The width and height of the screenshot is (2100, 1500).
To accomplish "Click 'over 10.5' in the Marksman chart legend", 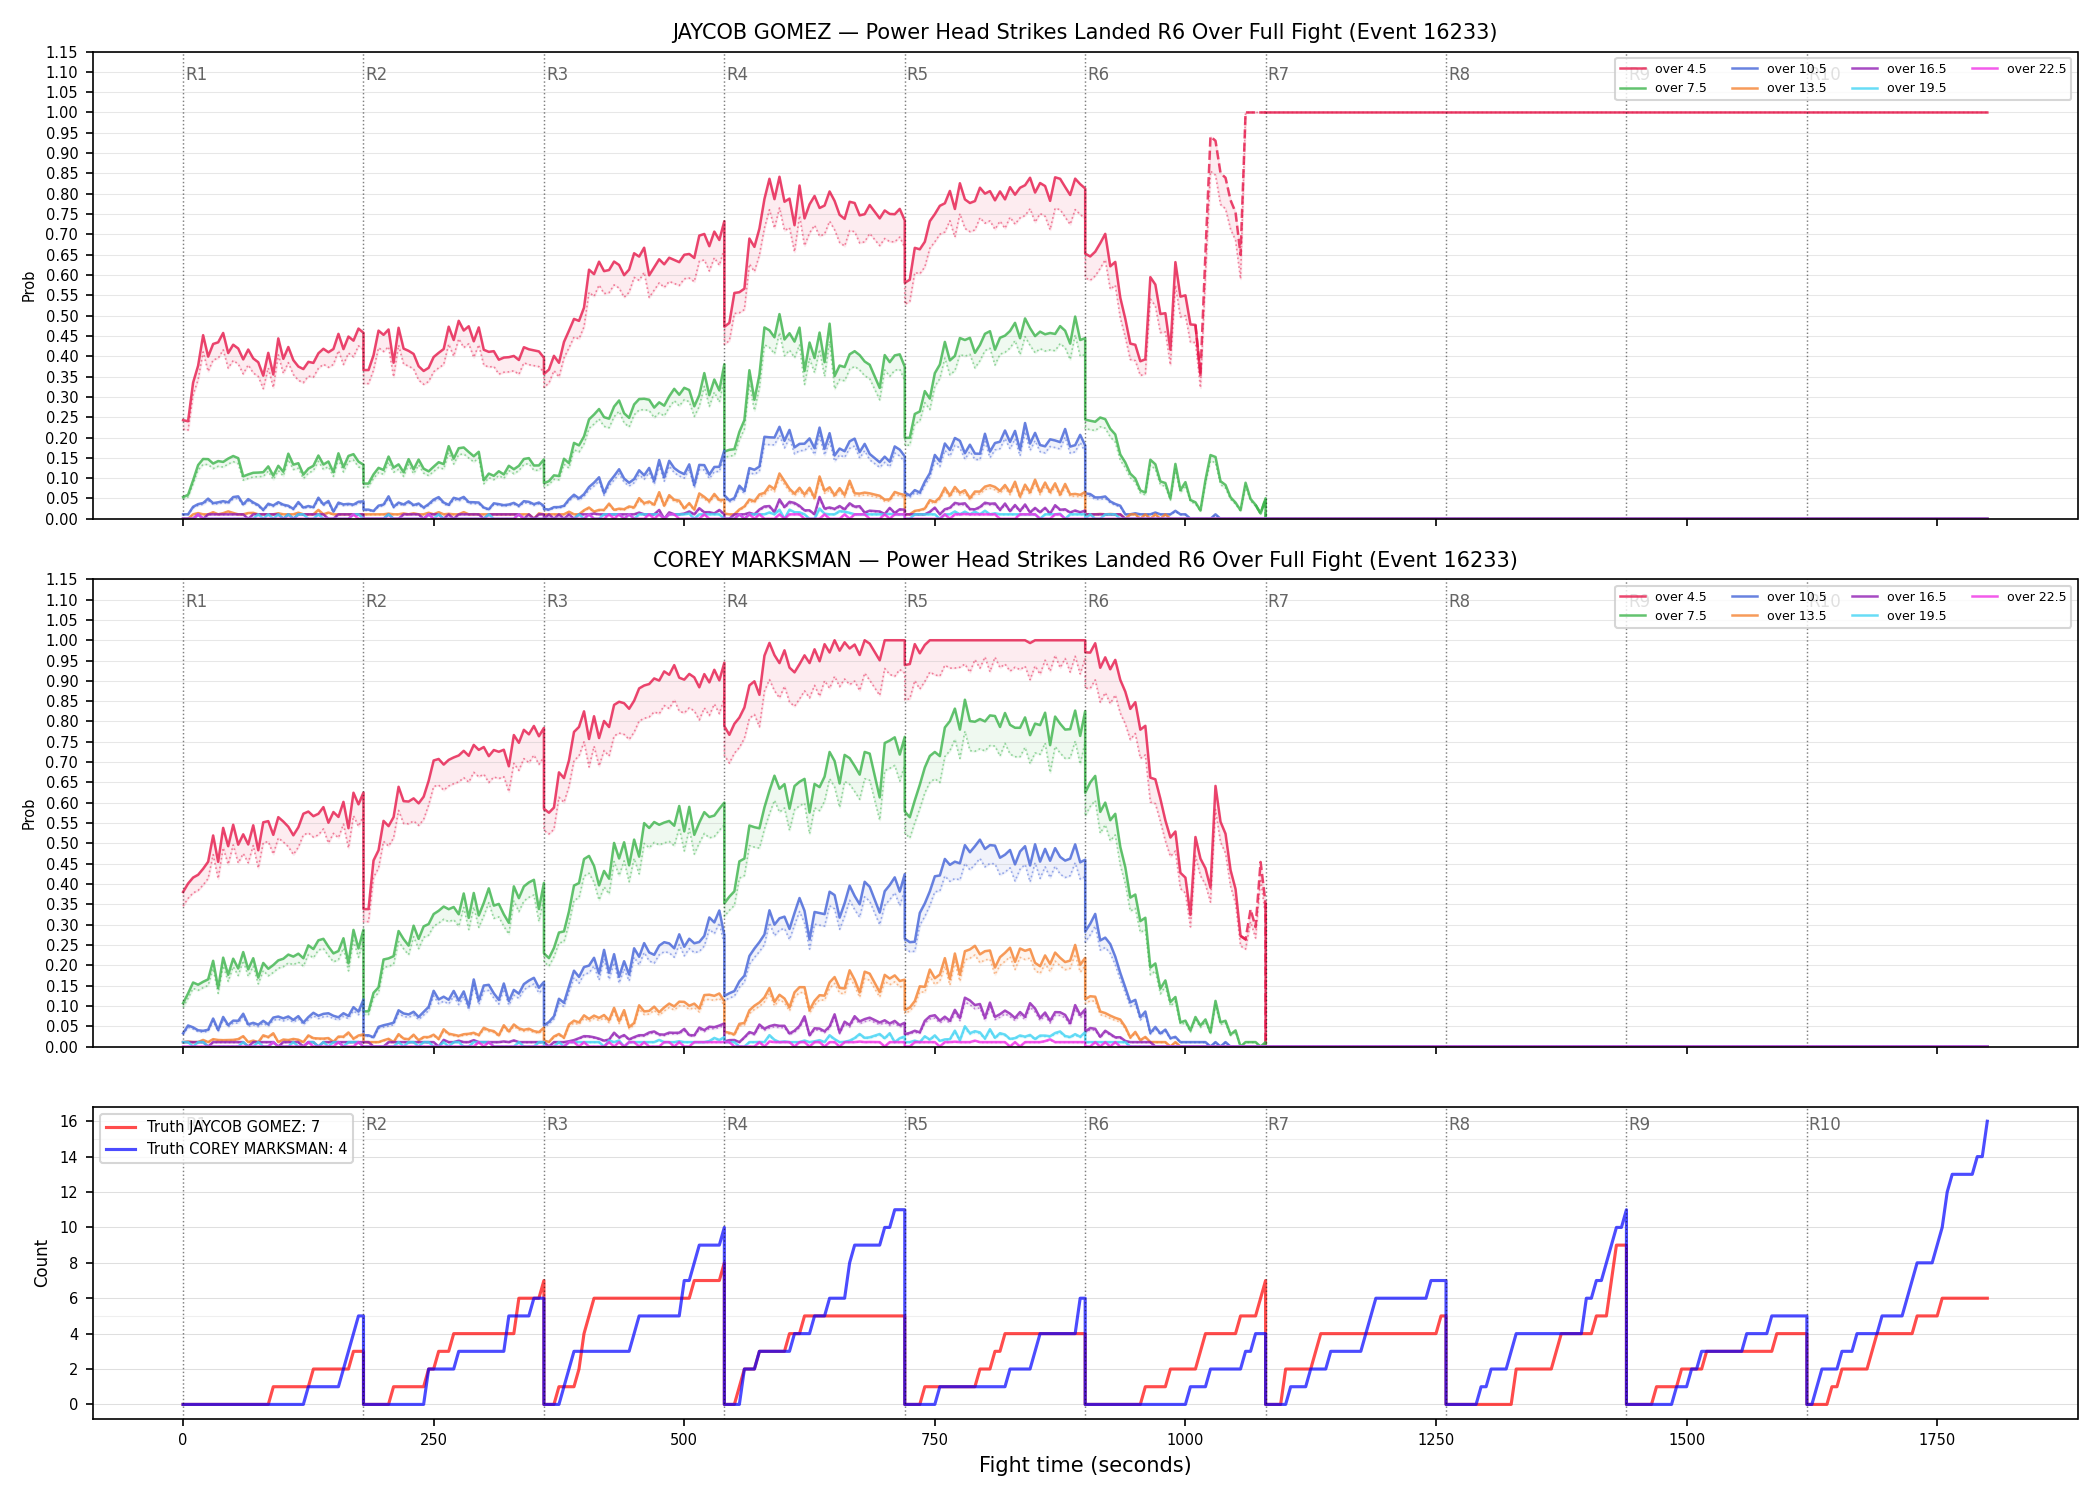I will click(x=1796, y=597).
